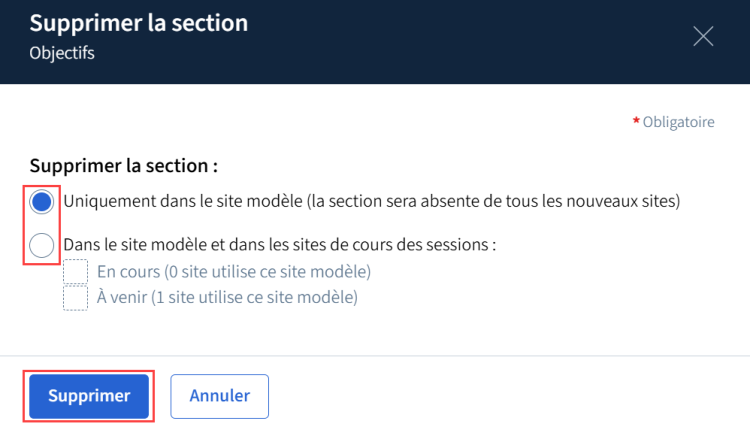Click the 'En cours (0 site utilise...)' label
750x442 pixels.
pyautogui.click(x=234, y=272)
